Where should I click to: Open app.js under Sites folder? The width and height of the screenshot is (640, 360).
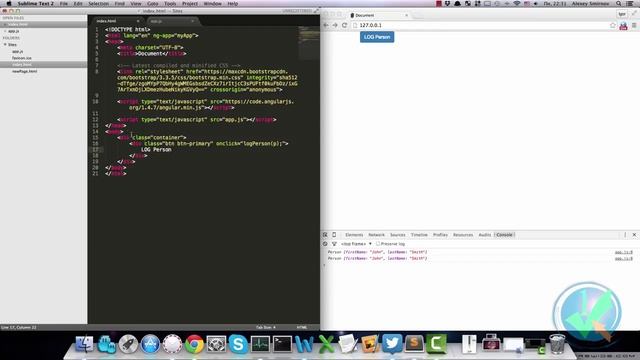click(x=17, y=51)
